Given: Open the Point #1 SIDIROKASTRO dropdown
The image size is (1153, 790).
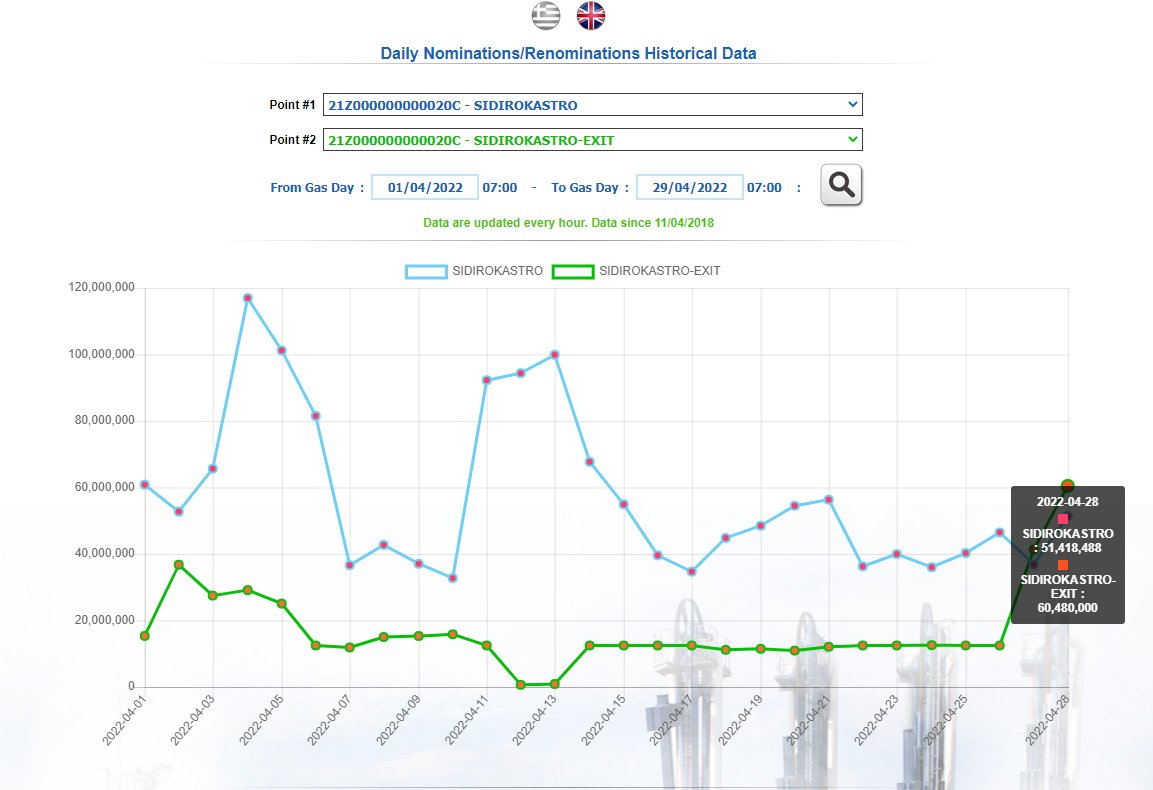Looking at the screenshot, I should point(593,104).
